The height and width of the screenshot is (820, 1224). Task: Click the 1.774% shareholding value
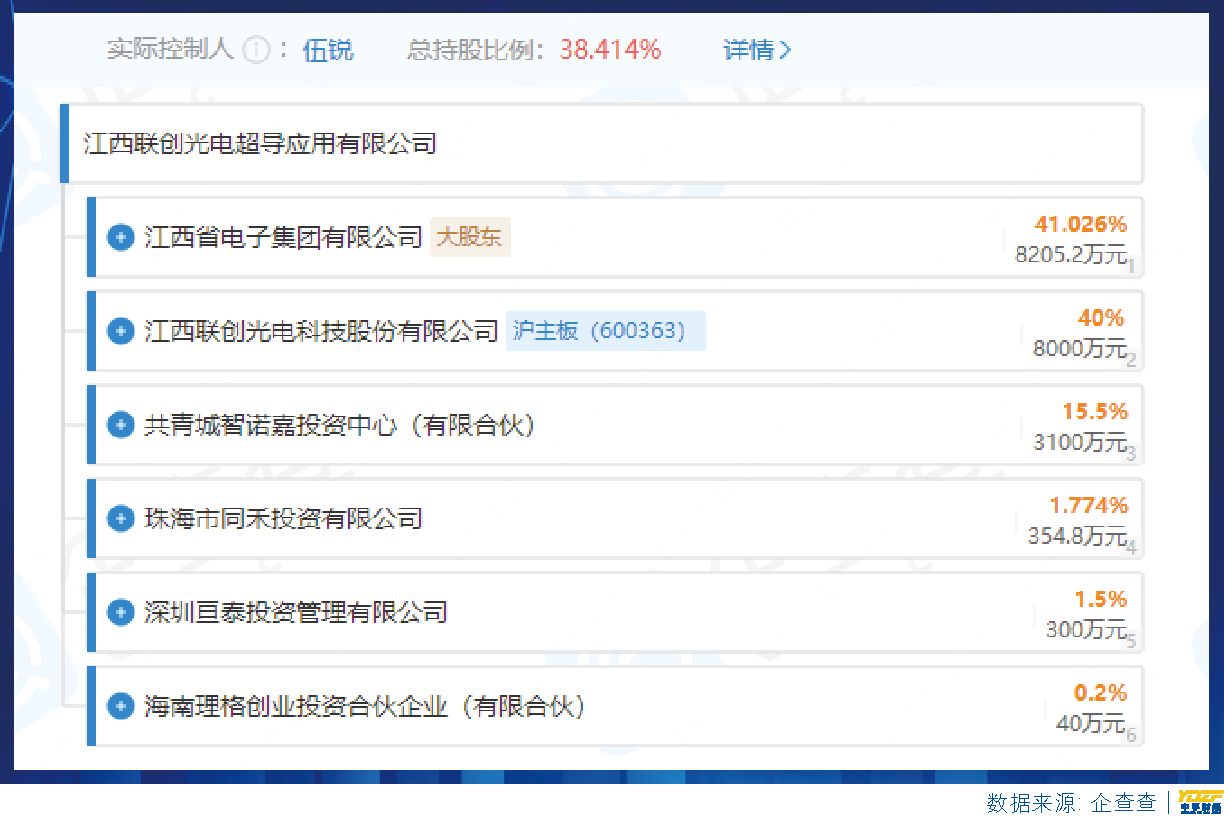coord(1089,505)
